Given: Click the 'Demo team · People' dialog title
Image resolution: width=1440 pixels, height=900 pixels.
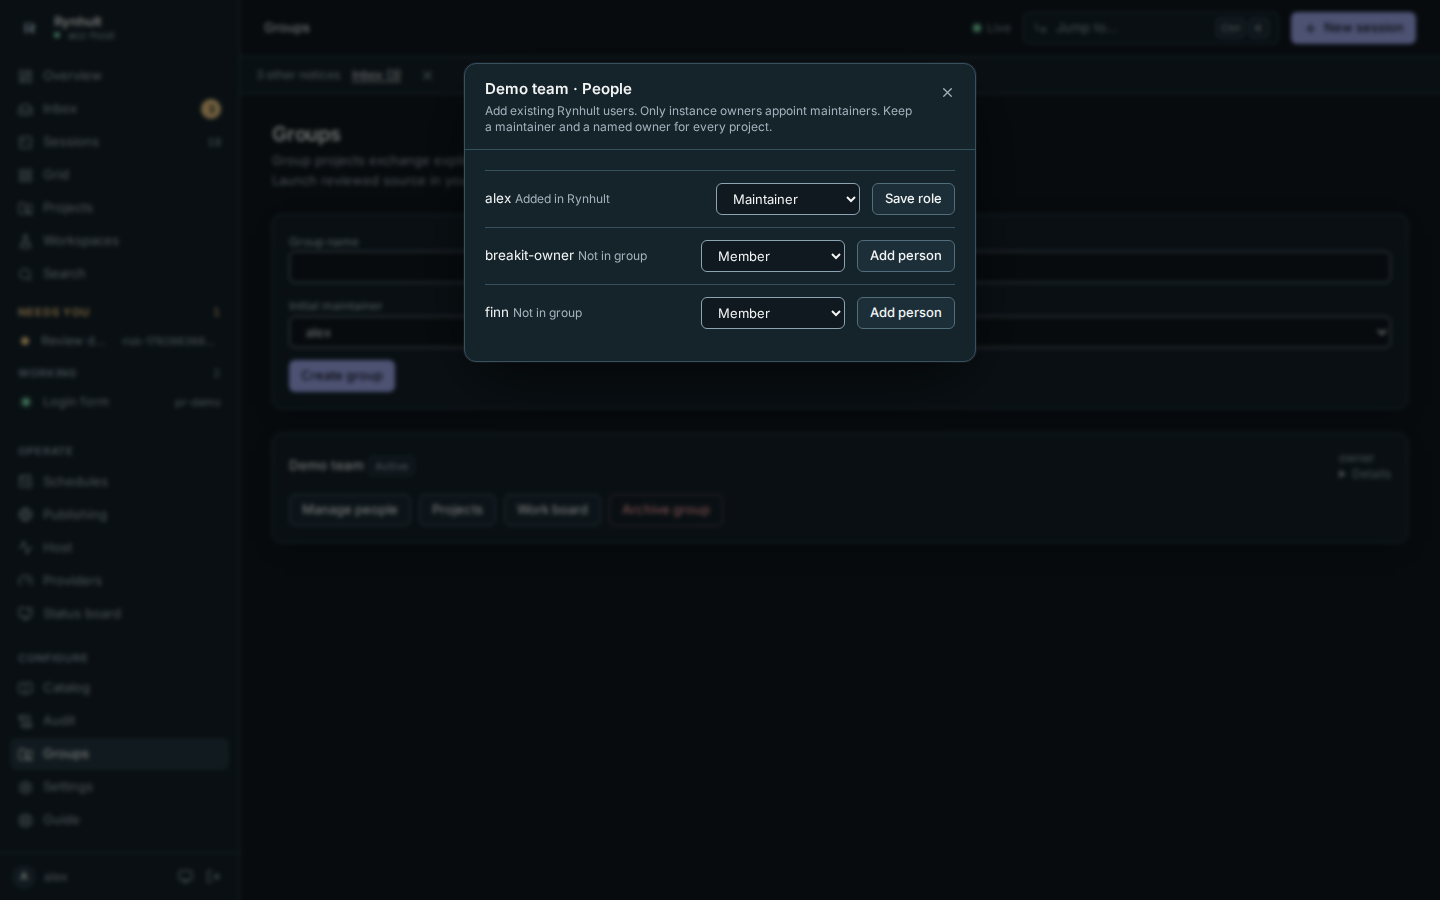Looking at the screenshot, I should tap(558, 89).
